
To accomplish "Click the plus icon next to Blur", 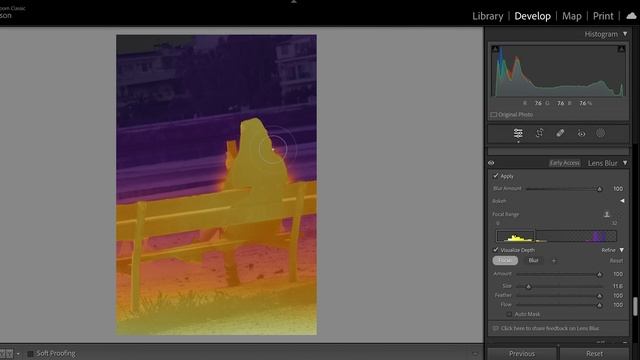I will click(x=554, y=260).
